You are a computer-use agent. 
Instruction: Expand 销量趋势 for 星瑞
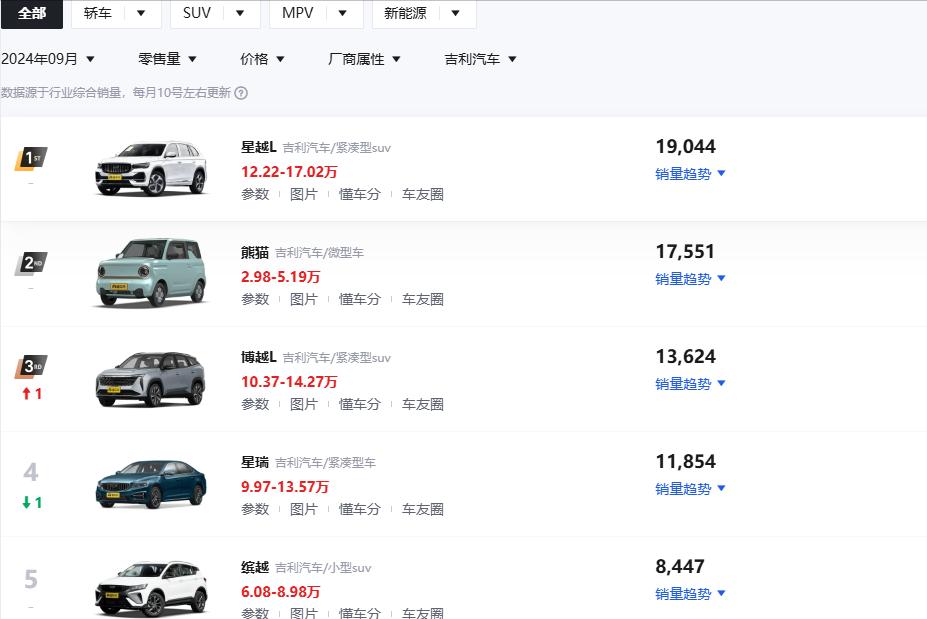(690, 489)
